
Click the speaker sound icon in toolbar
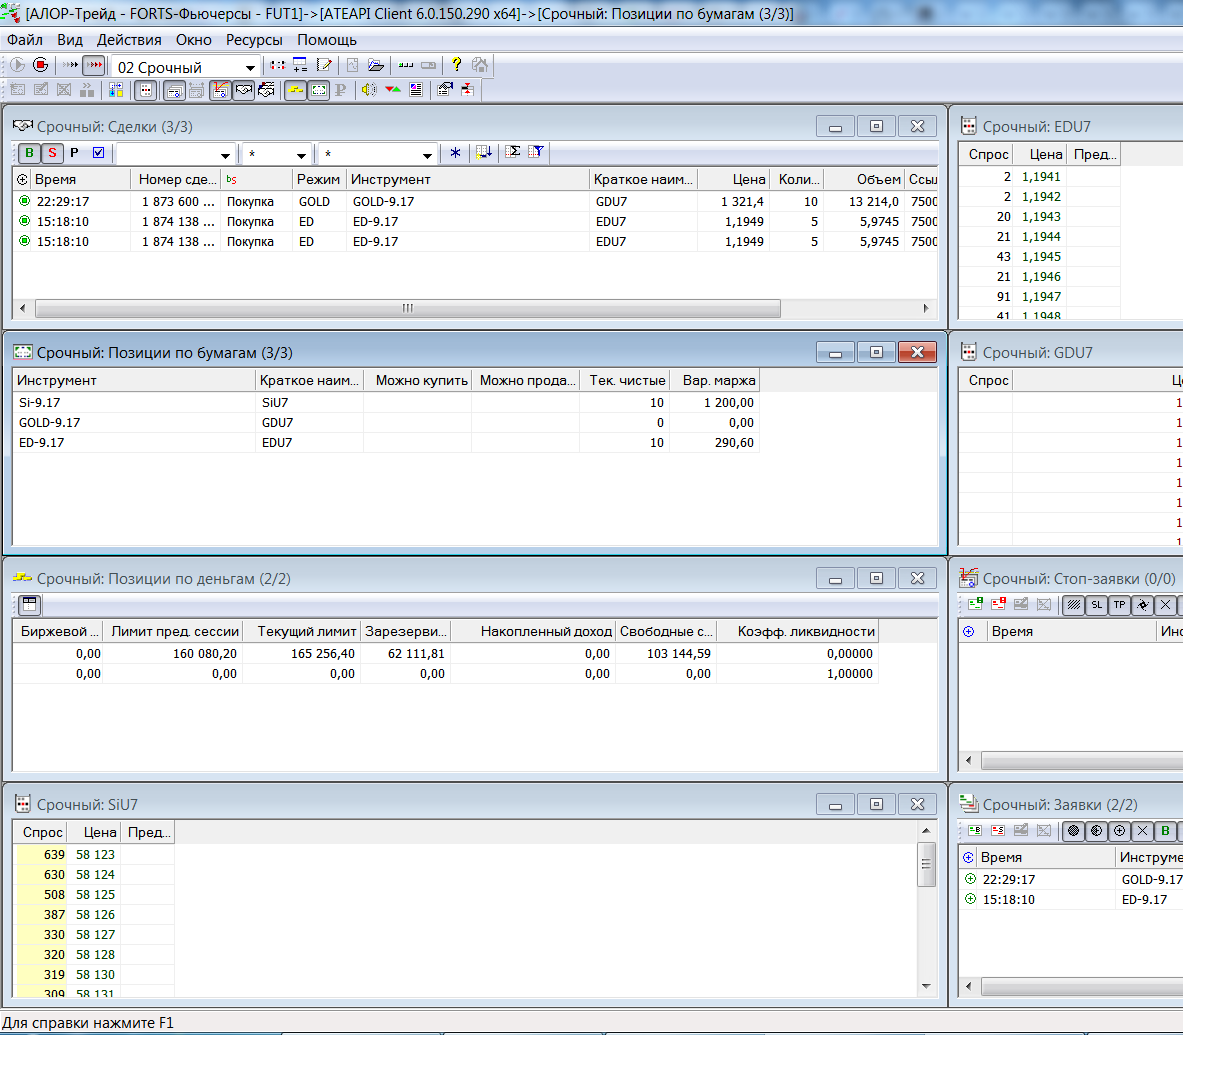point(369,90)
